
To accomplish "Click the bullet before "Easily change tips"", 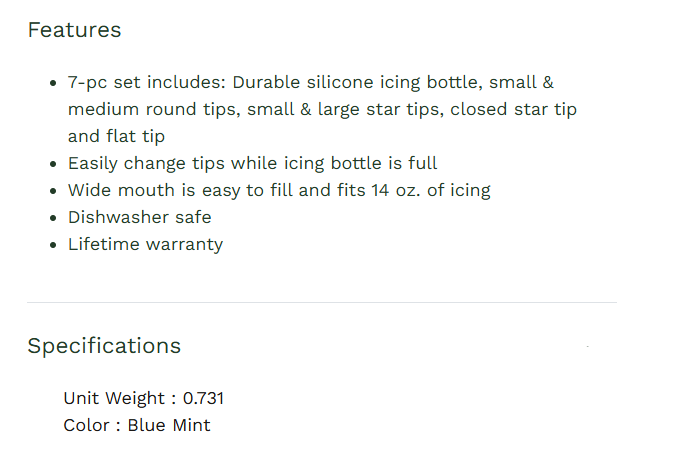I will tap(52, 164).
